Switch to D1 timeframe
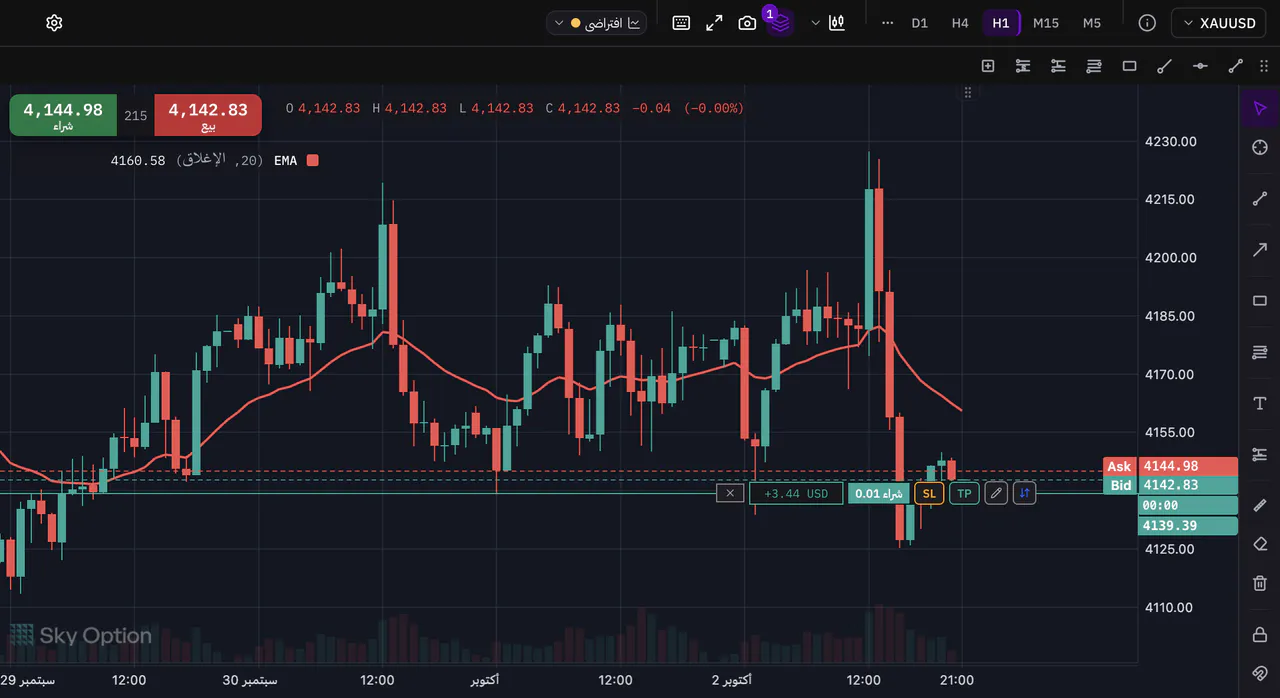Screen dimensions: 1280x698 click(920, 23)
